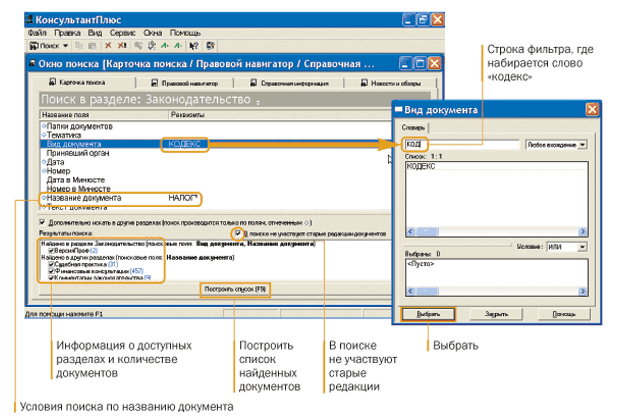Switch to the Правовой навигатор tab
The width and height of the screenshot is (620, 418).
pyautogui.click(x=185, y=83)
